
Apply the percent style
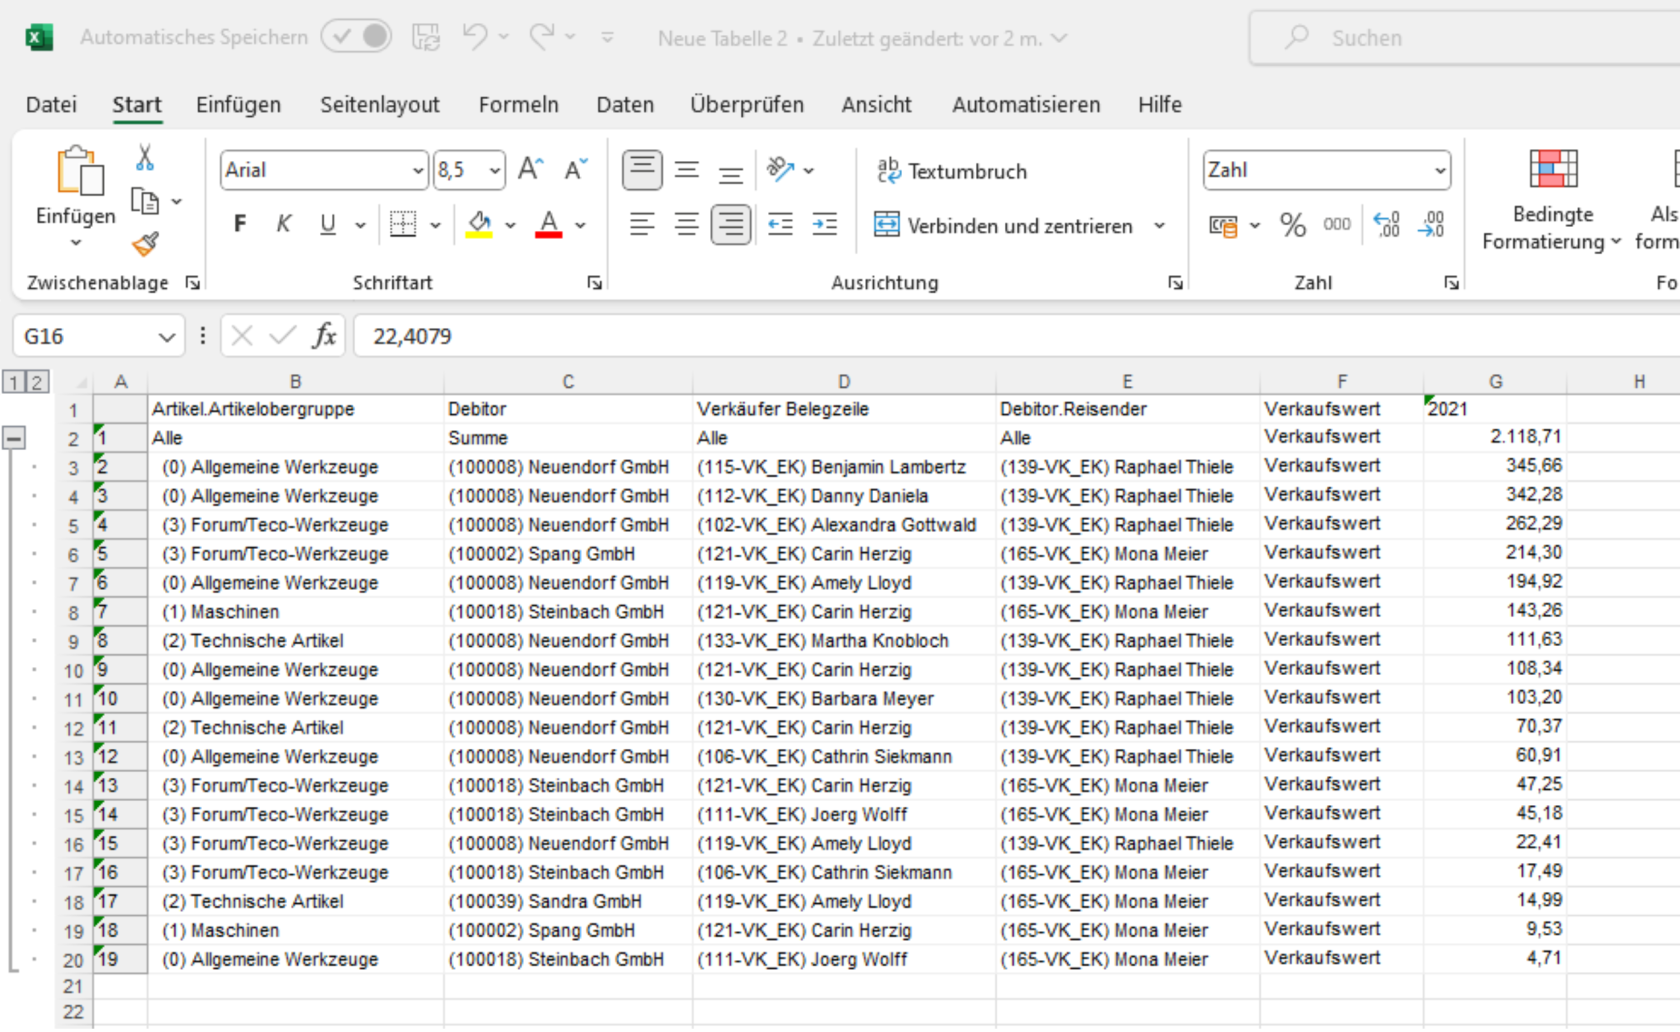coord(1293,225)
